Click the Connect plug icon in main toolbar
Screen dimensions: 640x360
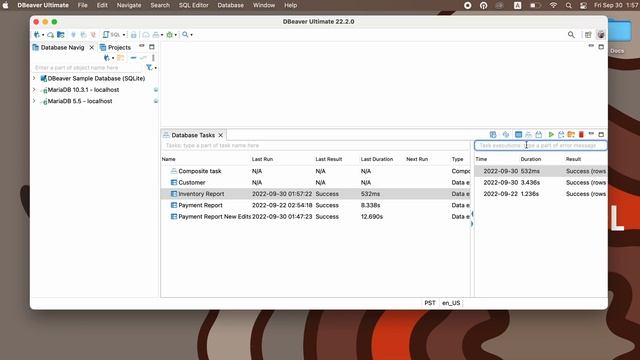point(73,35)
